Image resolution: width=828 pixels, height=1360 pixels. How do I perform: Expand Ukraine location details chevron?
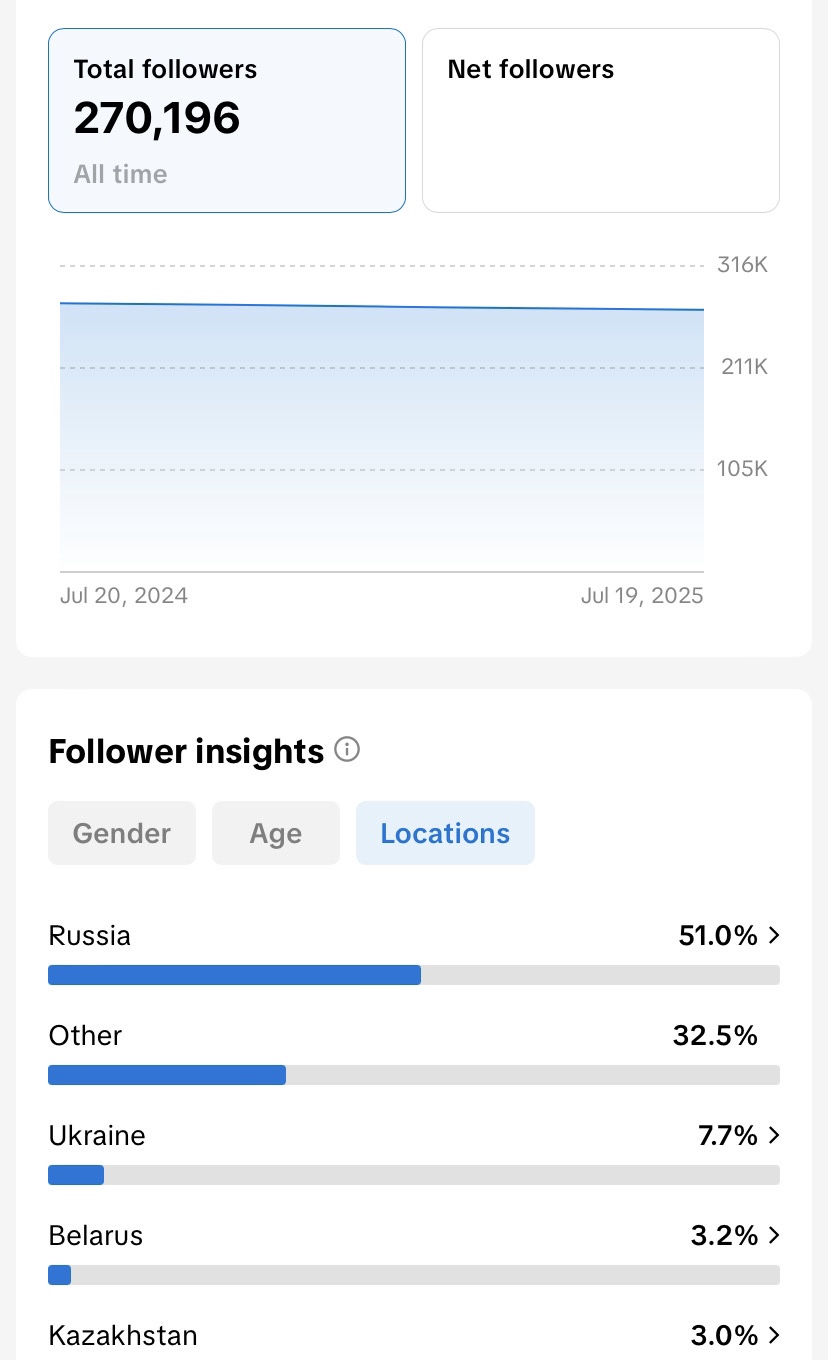coord(773,1136)
